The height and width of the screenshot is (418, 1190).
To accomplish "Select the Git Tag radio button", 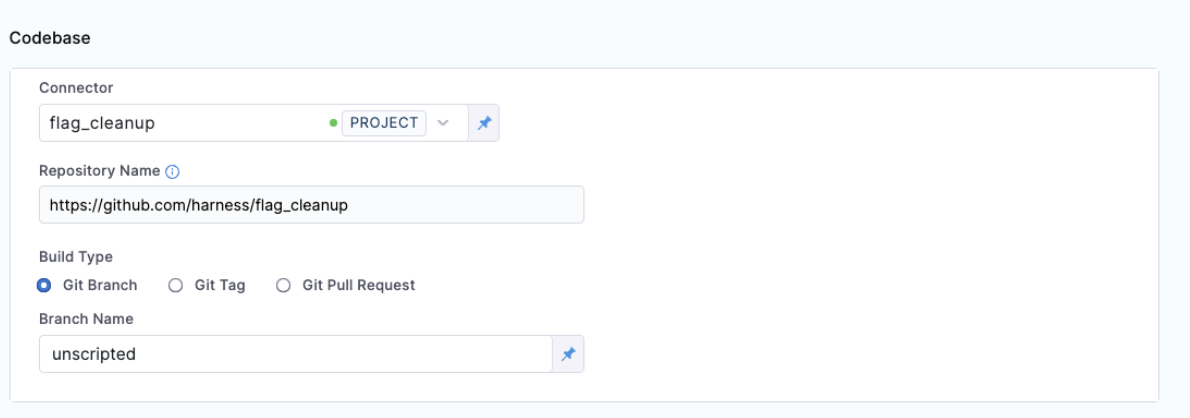I will pos(176,285).
